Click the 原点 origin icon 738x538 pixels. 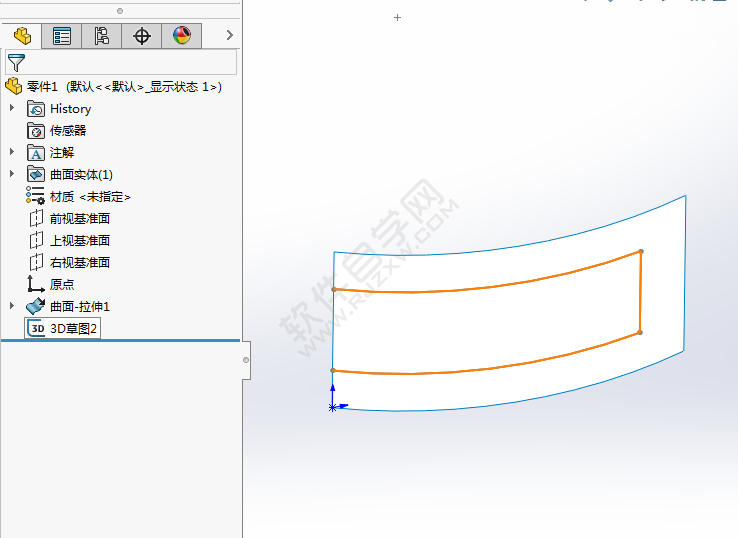pyautogui.click(x=36, y=284)
